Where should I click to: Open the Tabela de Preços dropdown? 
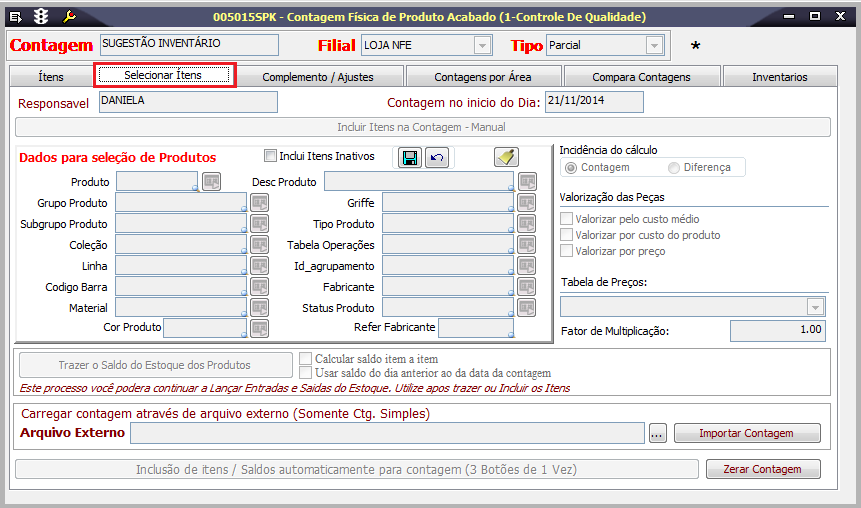click(x=815, y=307)
